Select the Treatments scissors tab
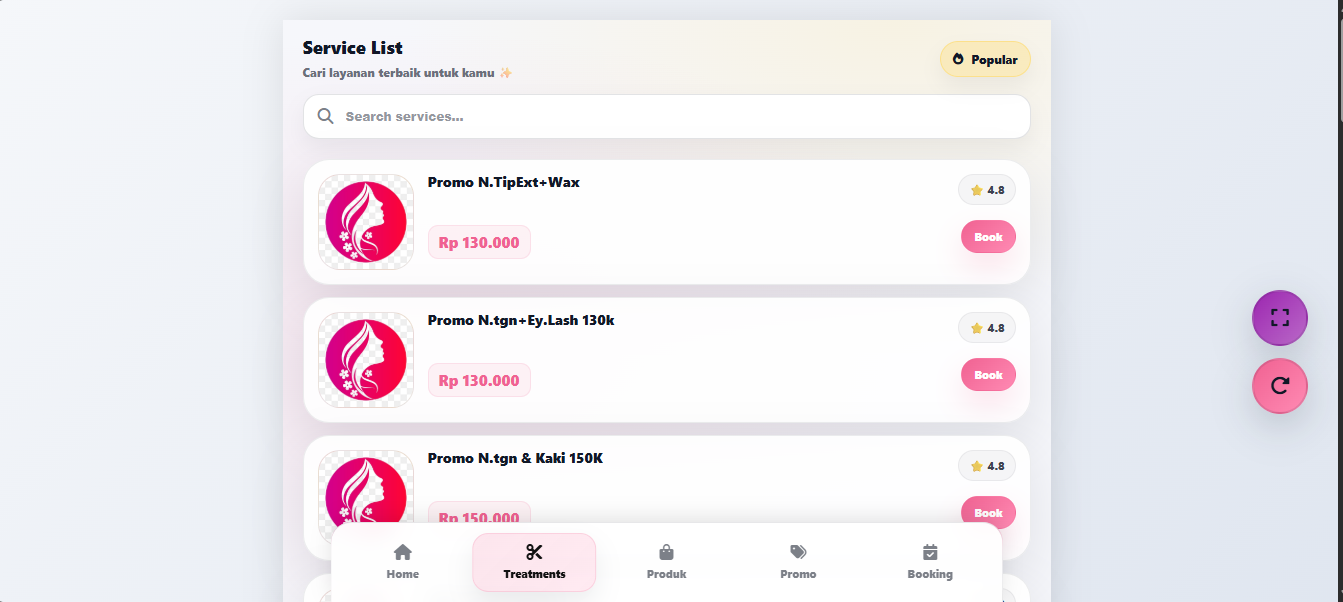Screen dimensions: 1343x602 (534, 561)
